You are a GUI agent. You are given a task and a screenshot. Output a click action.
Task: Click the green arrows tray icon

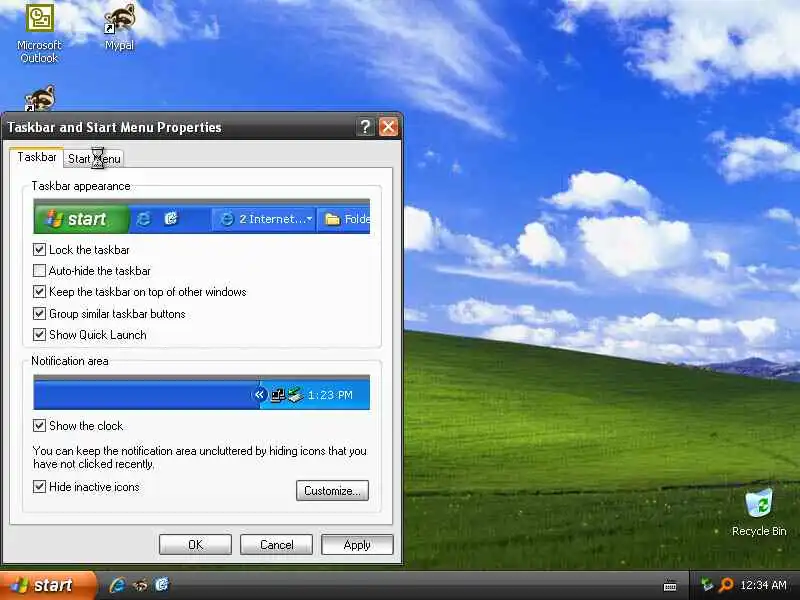707,585
